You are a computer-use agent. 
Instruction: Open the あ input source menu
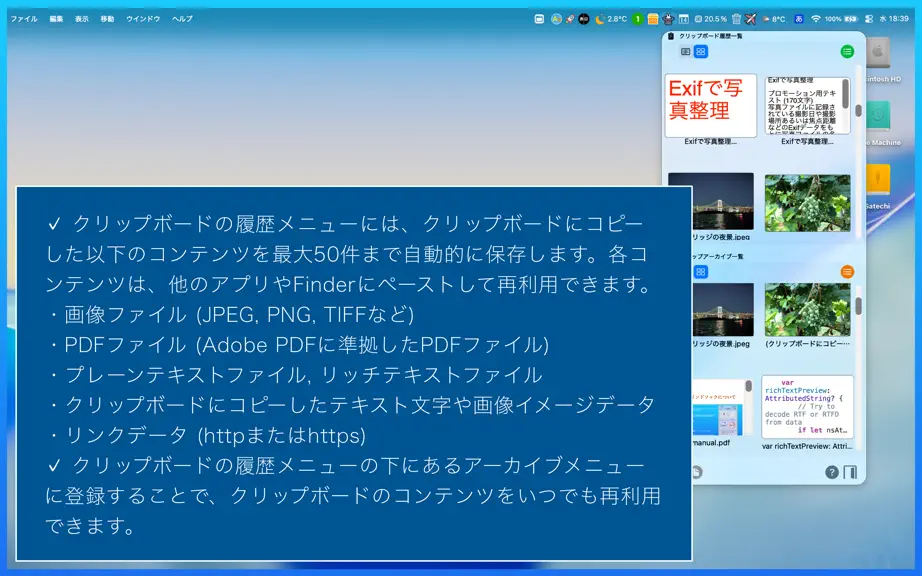pyautogui.click(x=799, y=19)
